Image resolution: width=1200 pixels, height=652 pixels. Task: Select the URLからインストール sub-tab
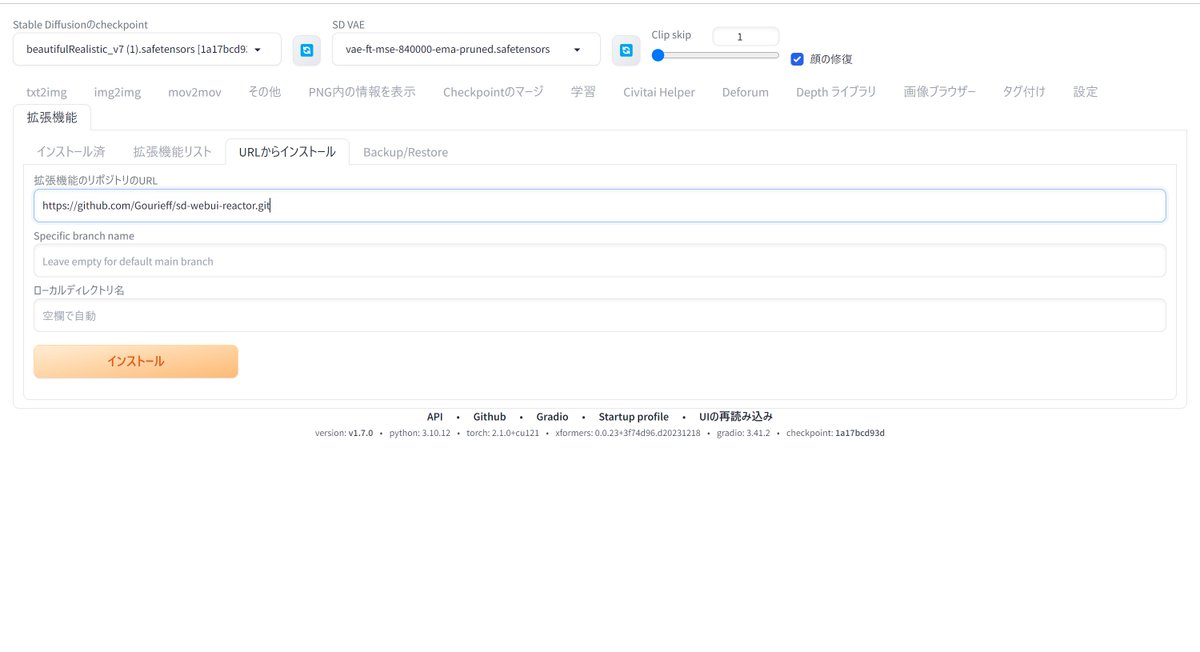tap(287, 152)
